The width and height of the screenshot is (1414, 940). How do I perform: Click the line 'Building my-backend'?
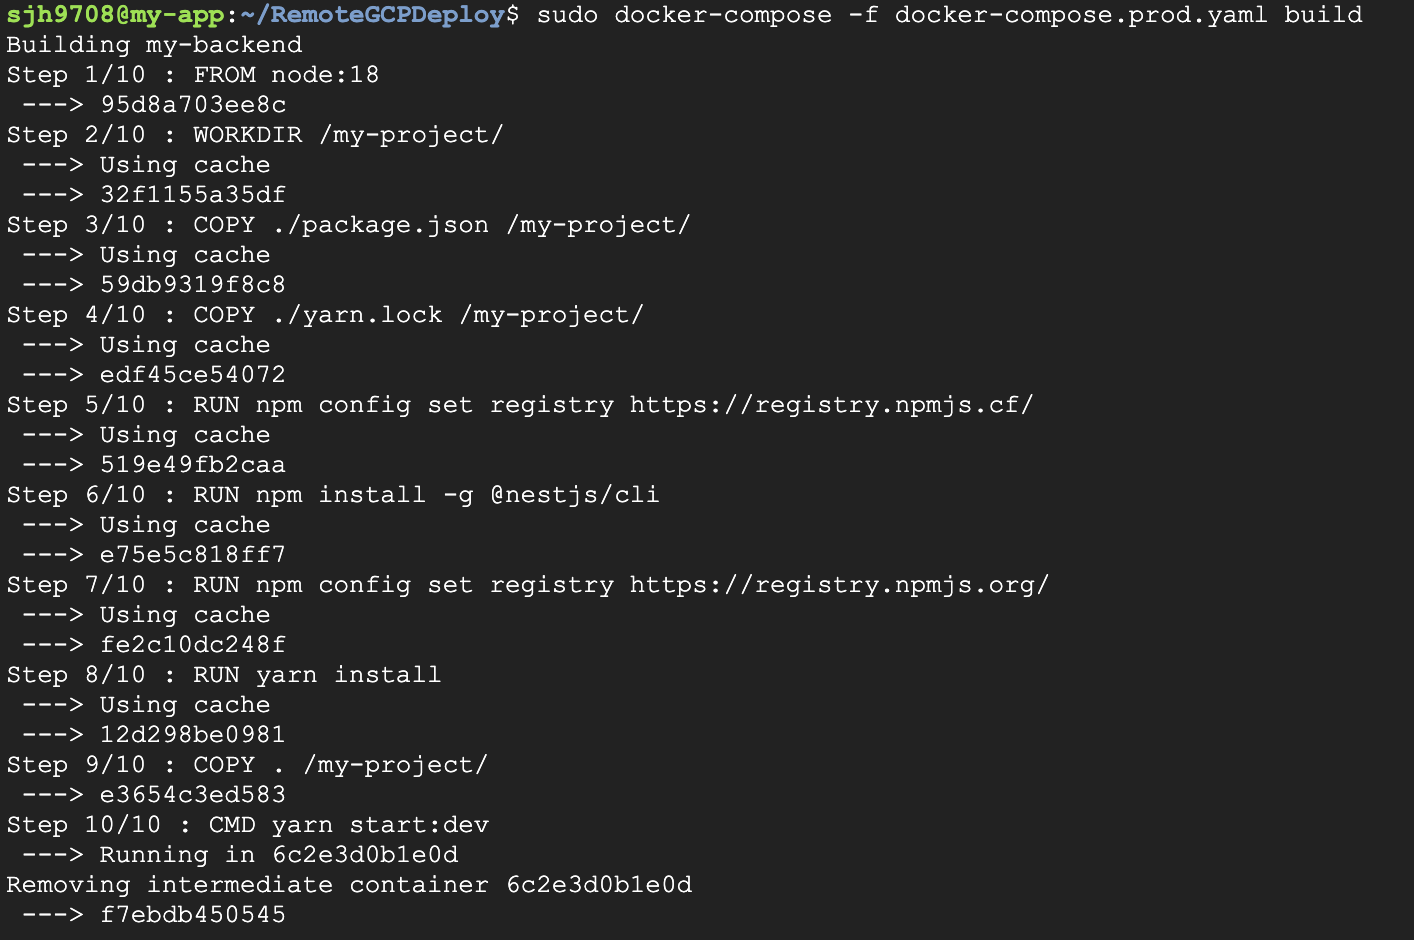(x=154, y=45)
